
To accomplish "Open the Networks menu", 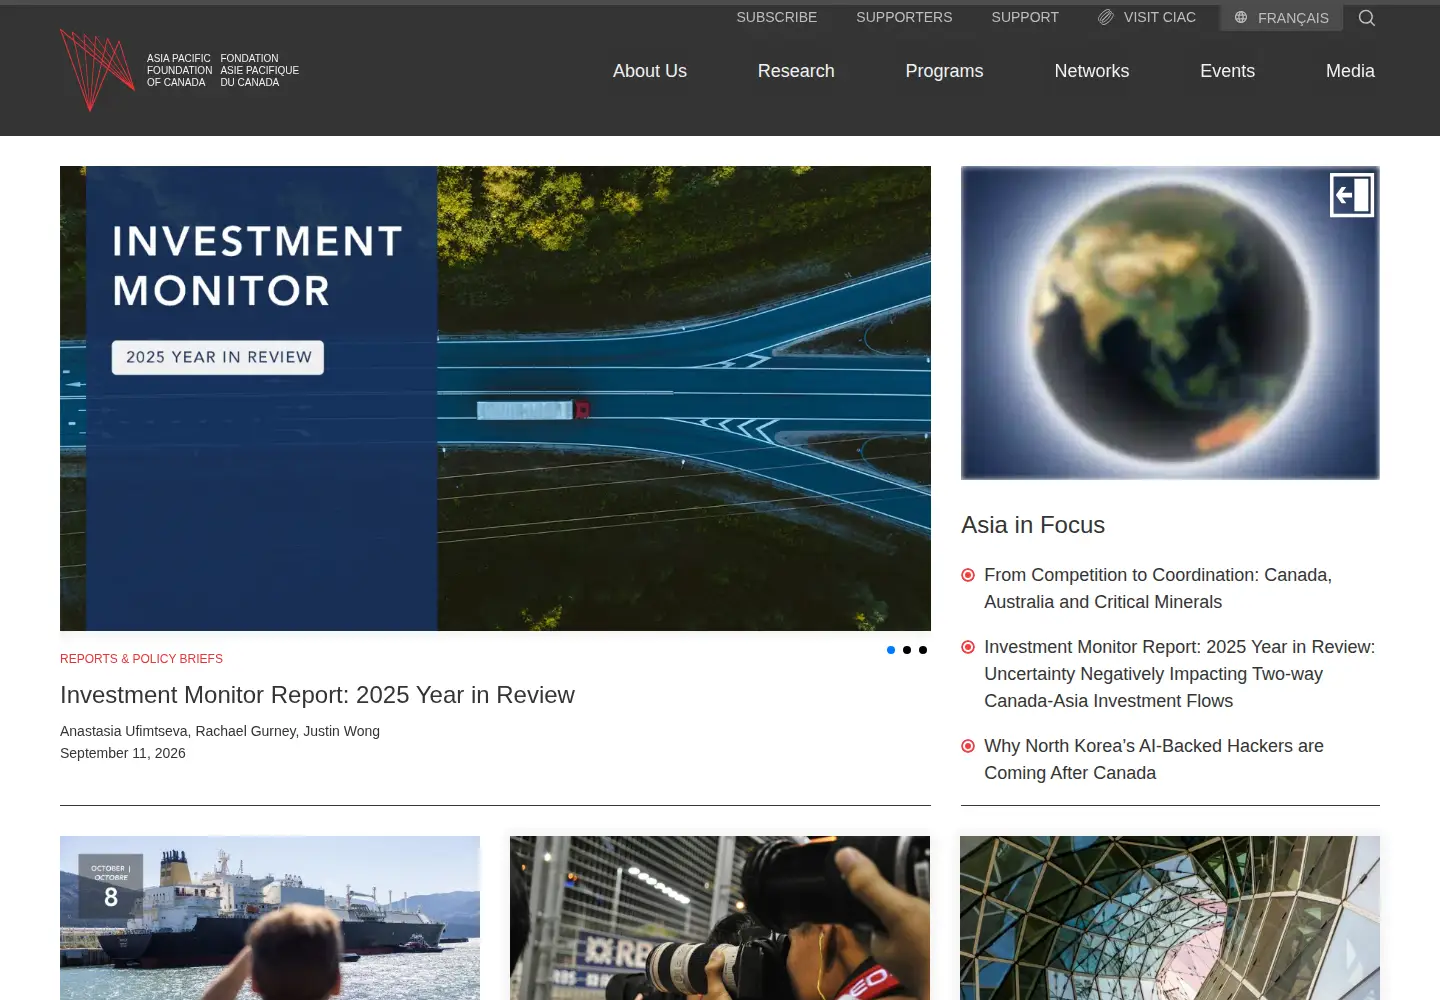I will pos(1092,71).
